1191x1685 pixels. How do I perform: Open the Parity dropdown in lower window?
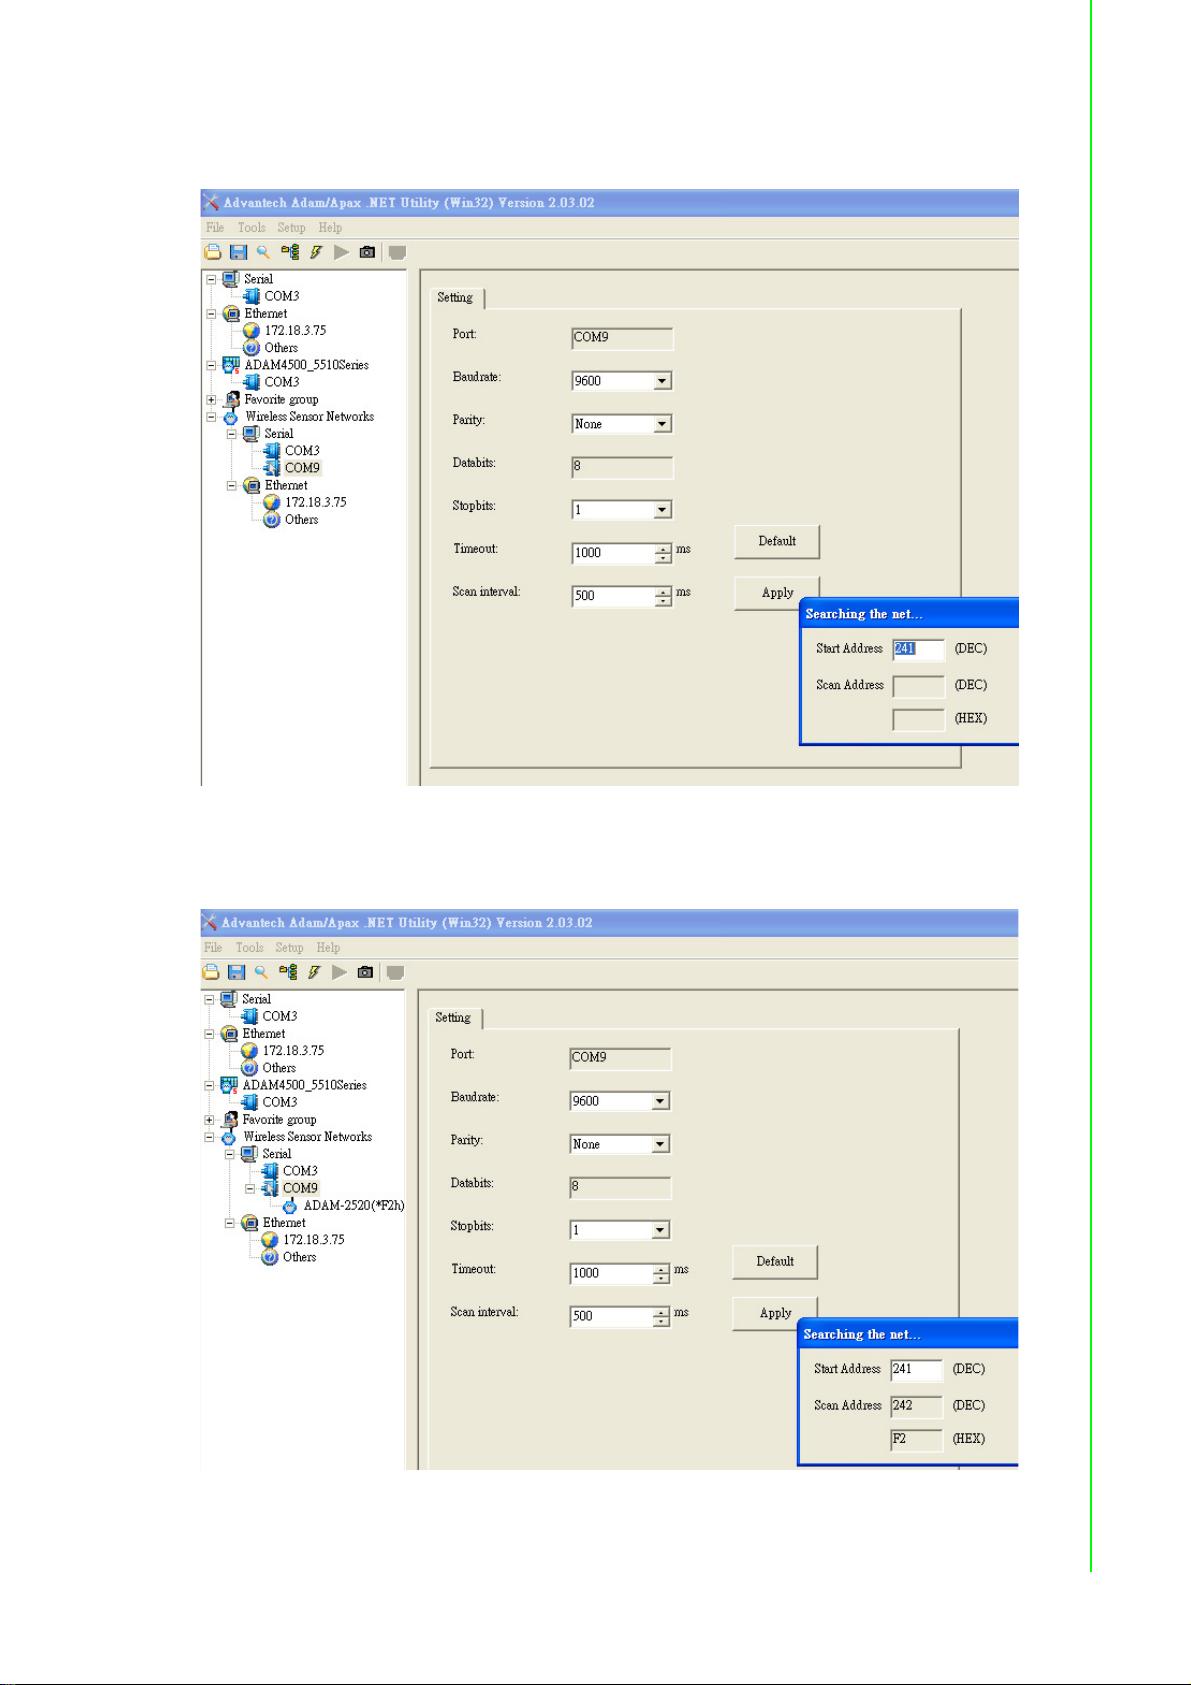coord(660,1144)
